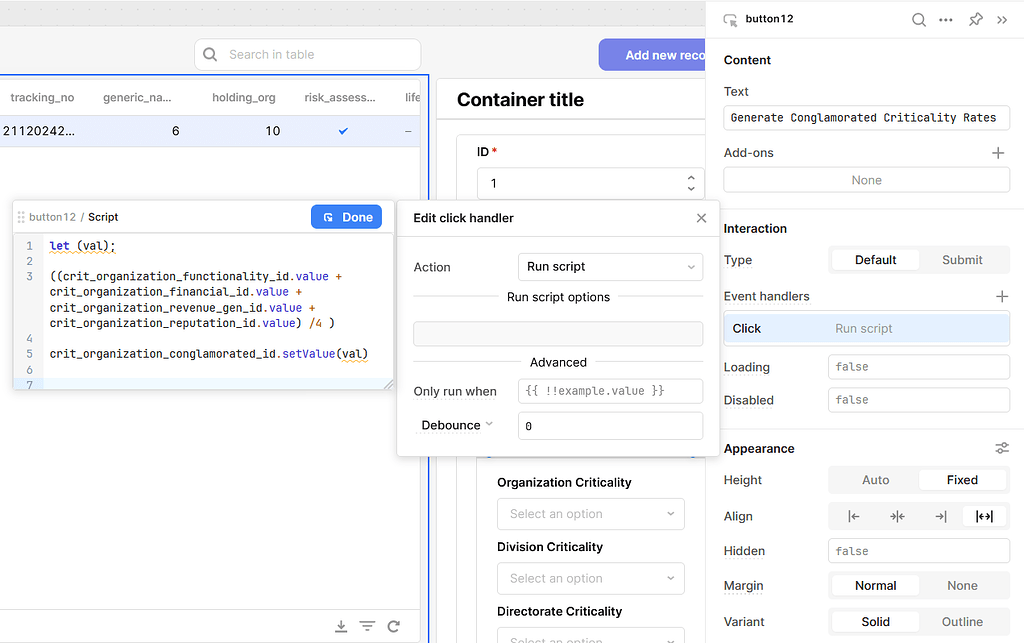Image resolution: width=1024 pixels, height=643 pixels.
Task: Select align center option
Action: click(x=897, y=516)
